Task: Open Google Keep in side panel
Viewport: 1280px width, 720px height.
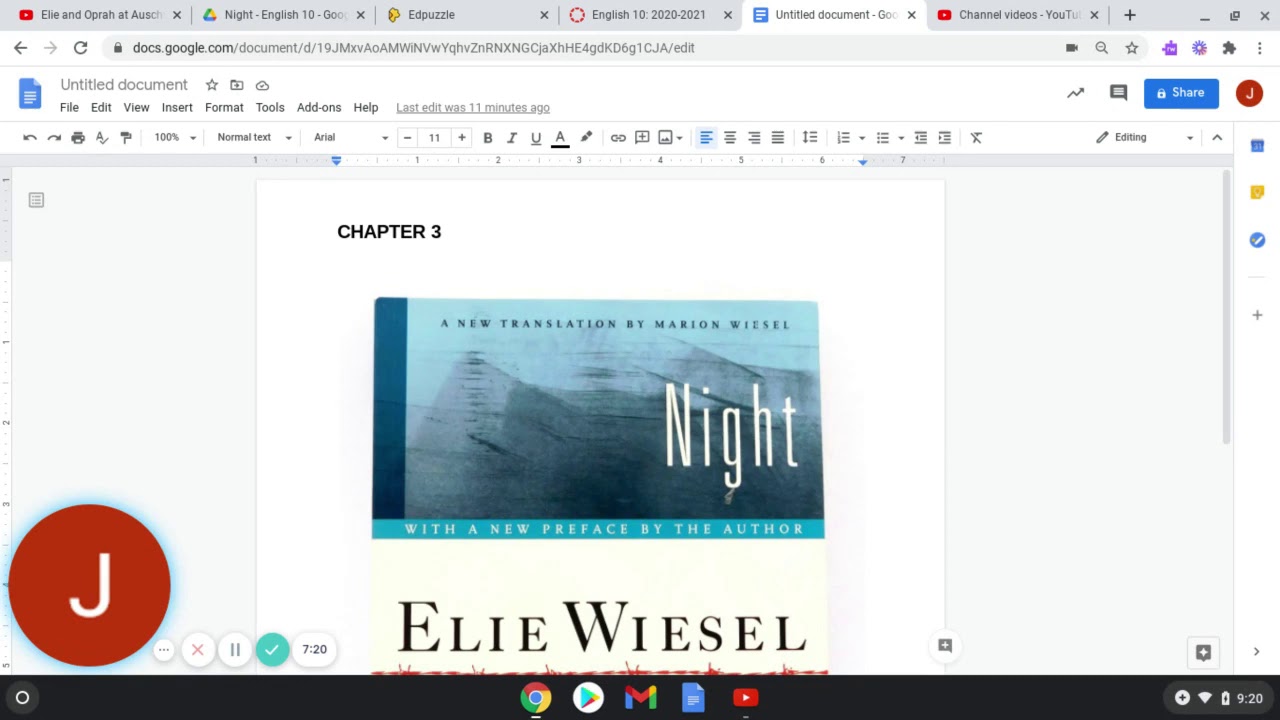Action: pos(1257,192)
